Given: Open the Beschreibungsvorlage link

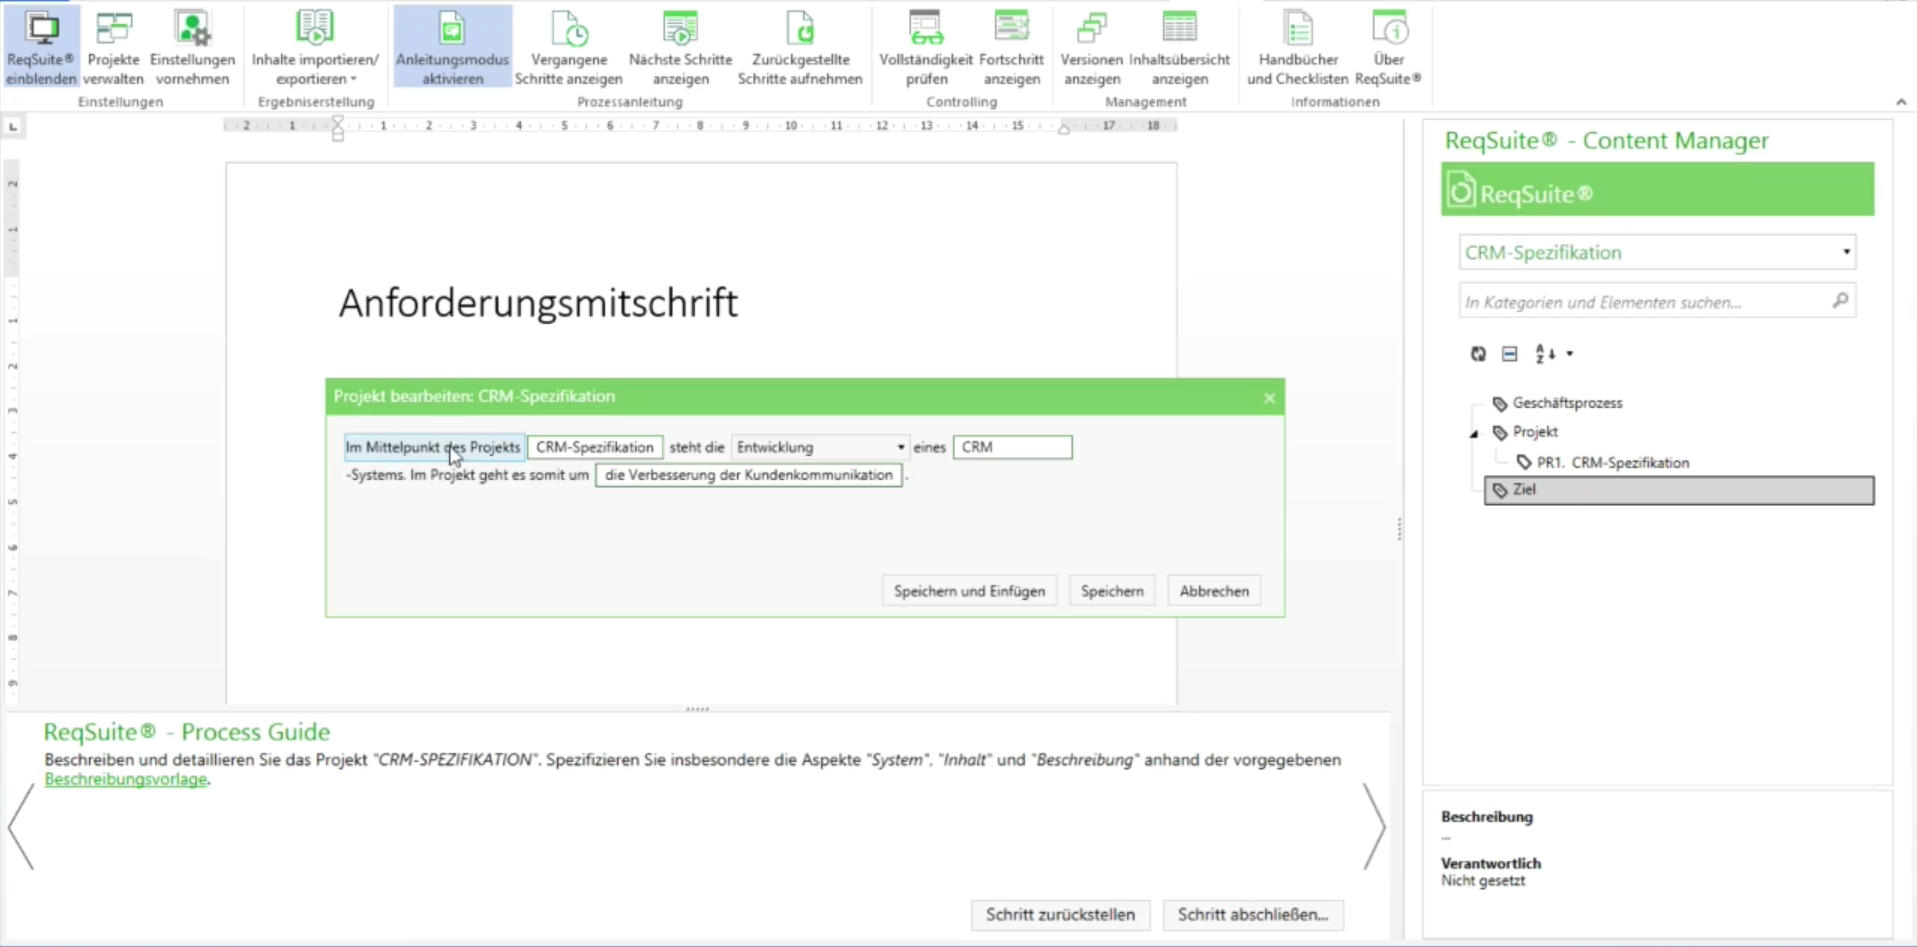Looking at the screenshot, I should click(x=126, y=780).
